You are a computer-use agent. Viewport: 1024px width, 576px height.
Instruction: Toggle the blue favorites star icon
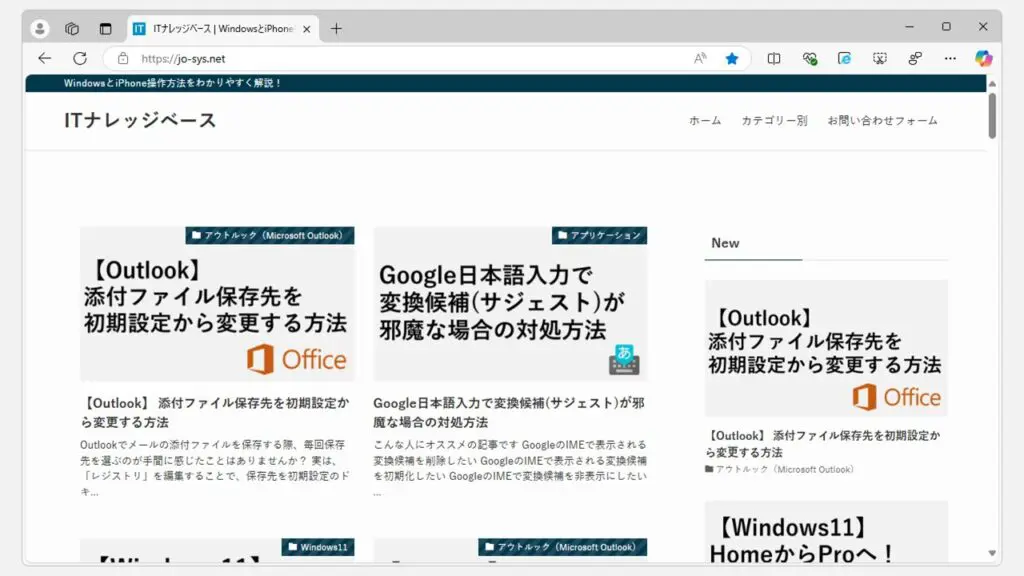click(x=732, y=59)
